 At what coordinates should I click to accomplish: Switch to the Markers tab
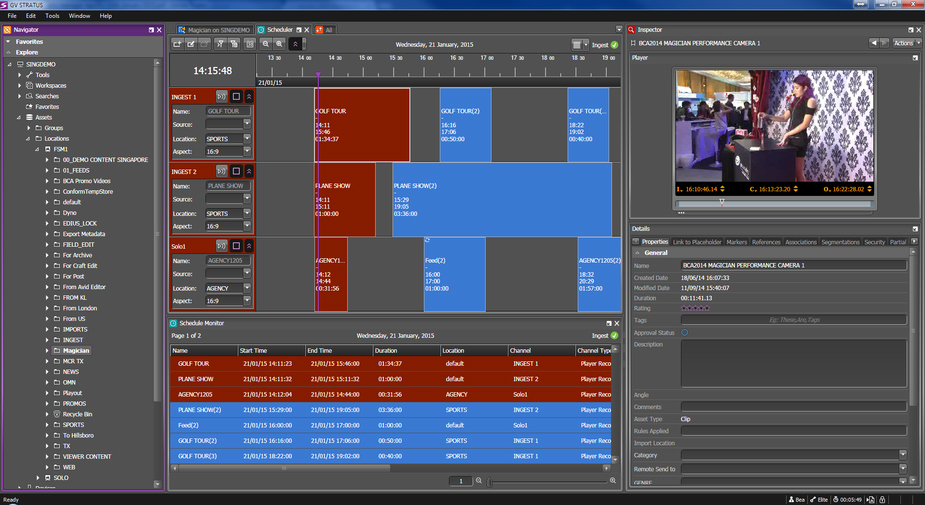(x=736, y=242)
